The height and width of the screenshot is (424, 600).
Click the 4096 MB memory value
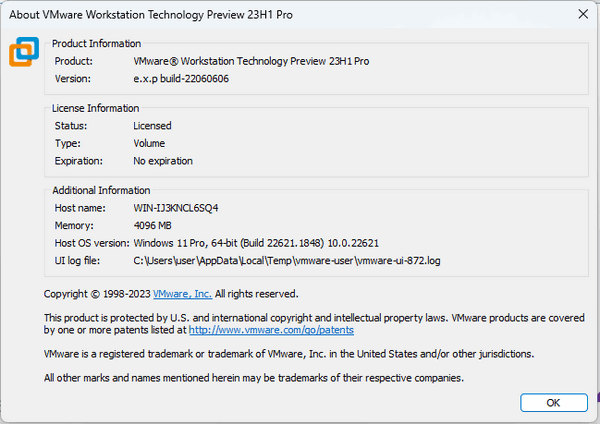point(155,225)
